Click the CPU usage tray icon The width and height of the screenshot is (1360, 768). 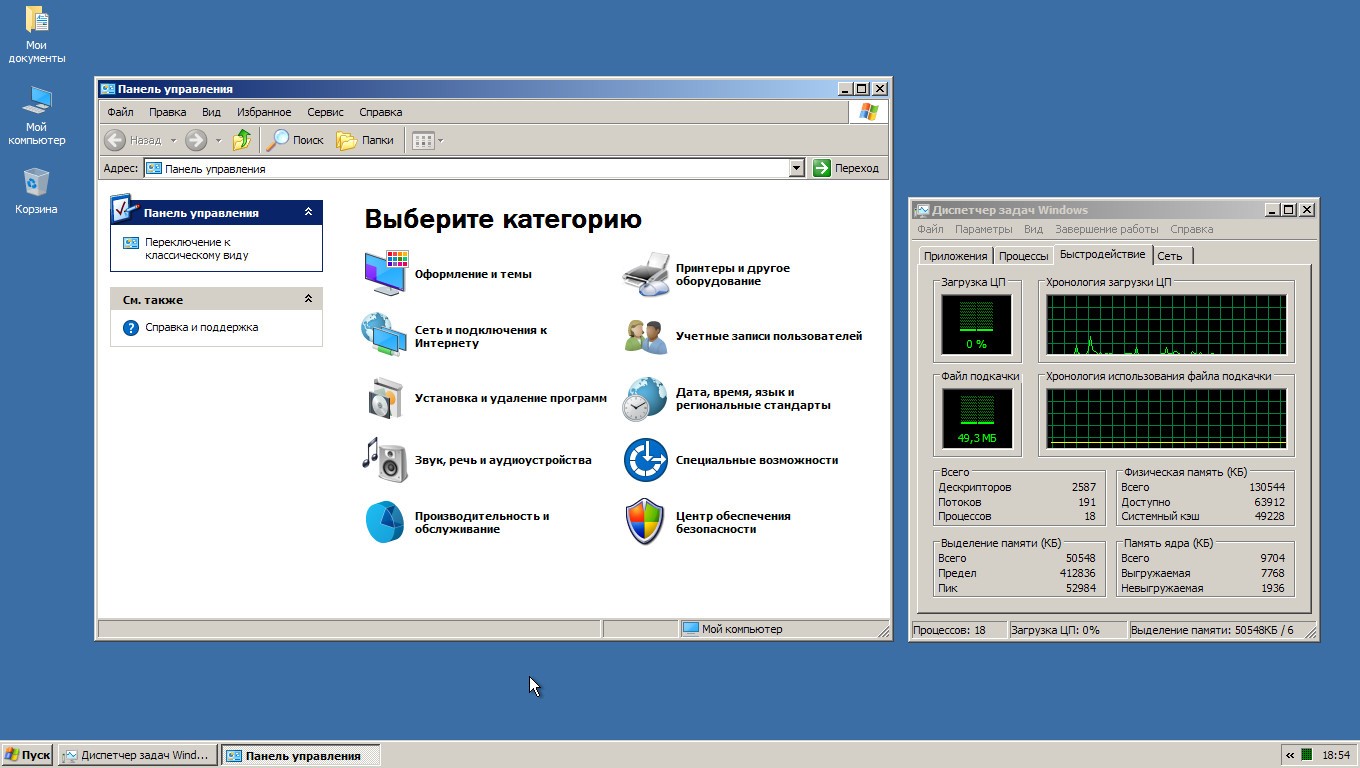(1306, 755)
